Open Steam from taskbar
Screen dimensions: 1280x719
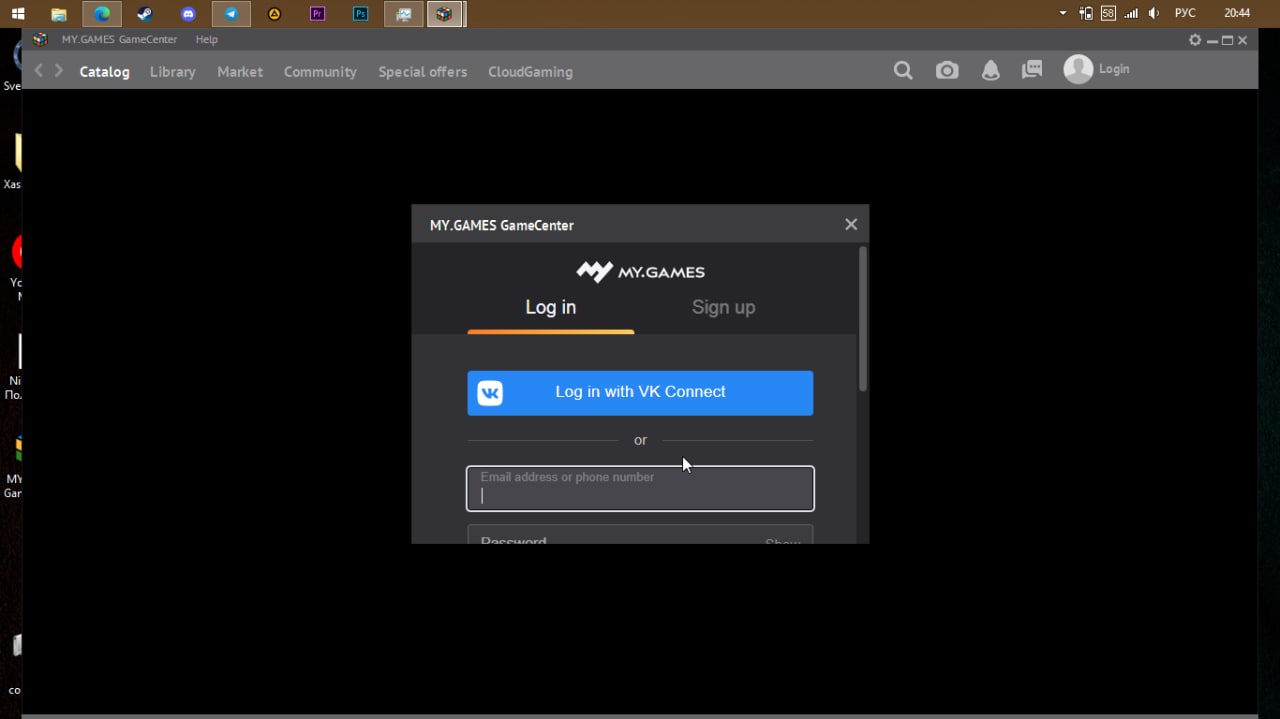tap(145, 14)
